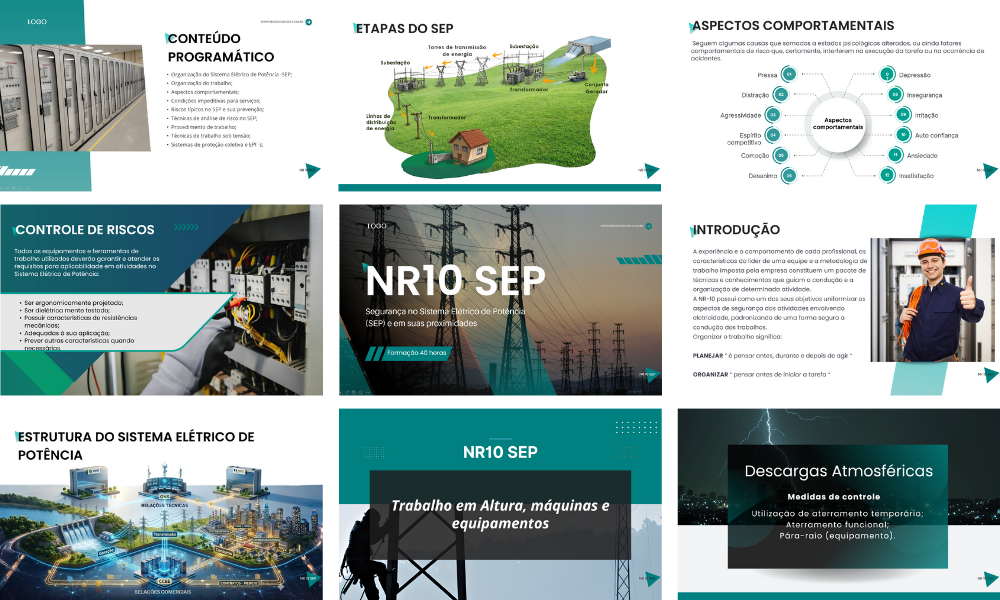This screenshot has width=1000, height=600.
Task: Select the Estrutura do Sistema Elétrico de Potência slide
Action: [x=161, y=500]
